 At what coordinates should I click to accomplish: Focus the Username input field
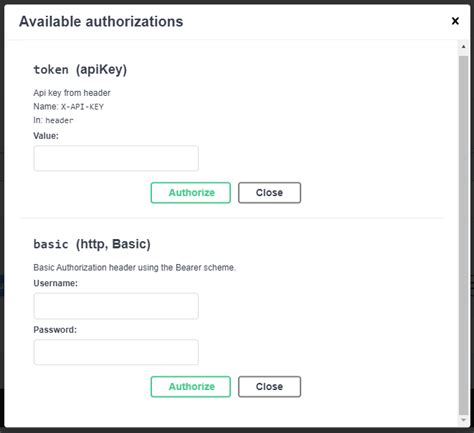[116, 306]
